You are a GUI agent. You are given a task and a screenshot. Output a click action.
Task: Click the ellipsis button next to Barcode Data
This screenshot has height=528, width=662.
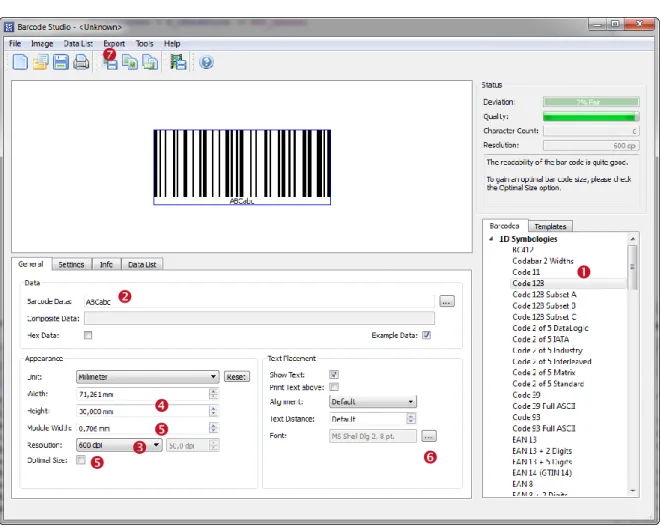point(447,301)
